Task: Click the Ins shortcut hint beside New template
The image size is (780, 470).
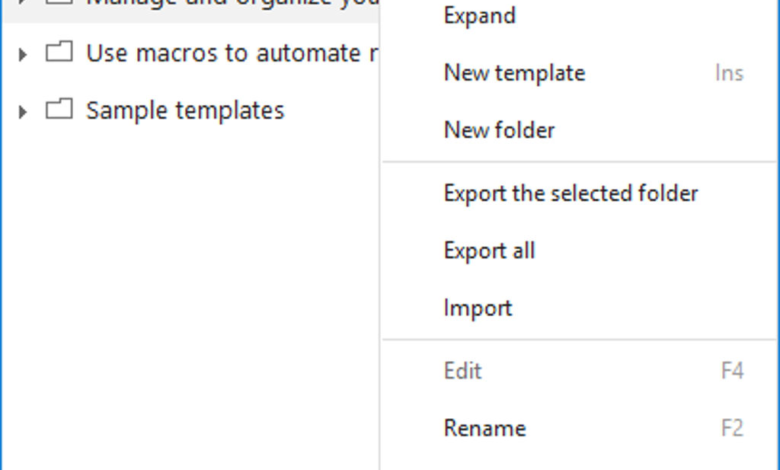Action: [x=729, y=73]
